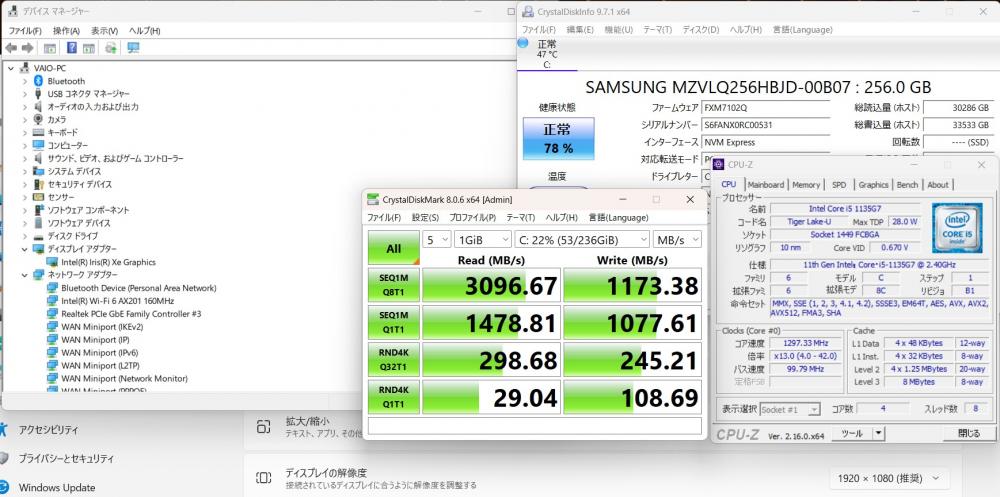Open 機能(U) menu in CrystalDiskInfo
Image resolution: width=1000 pixels, height=497 pixels.
click(619, 29)
